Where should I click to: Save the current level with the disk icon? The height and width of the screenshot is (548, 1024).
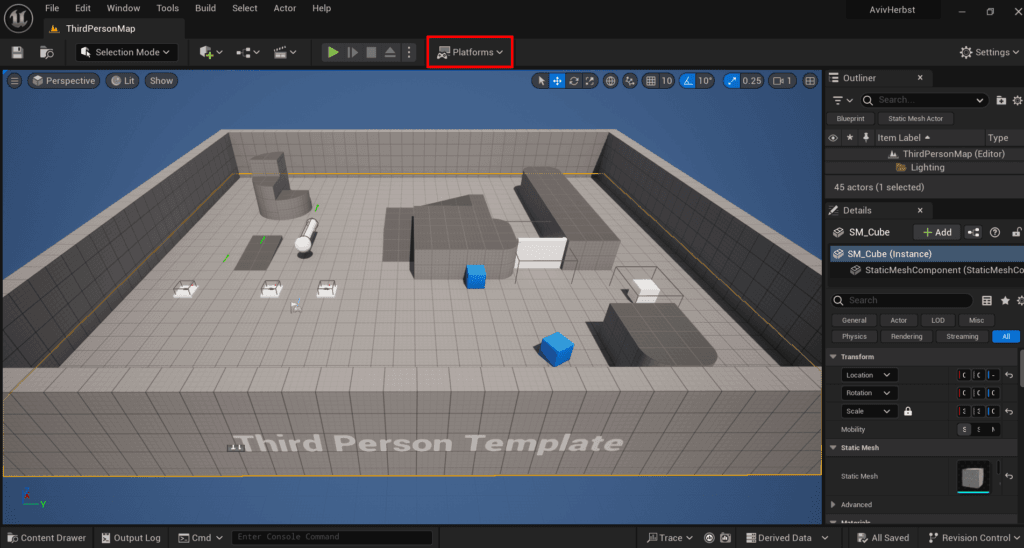point(17,52)
